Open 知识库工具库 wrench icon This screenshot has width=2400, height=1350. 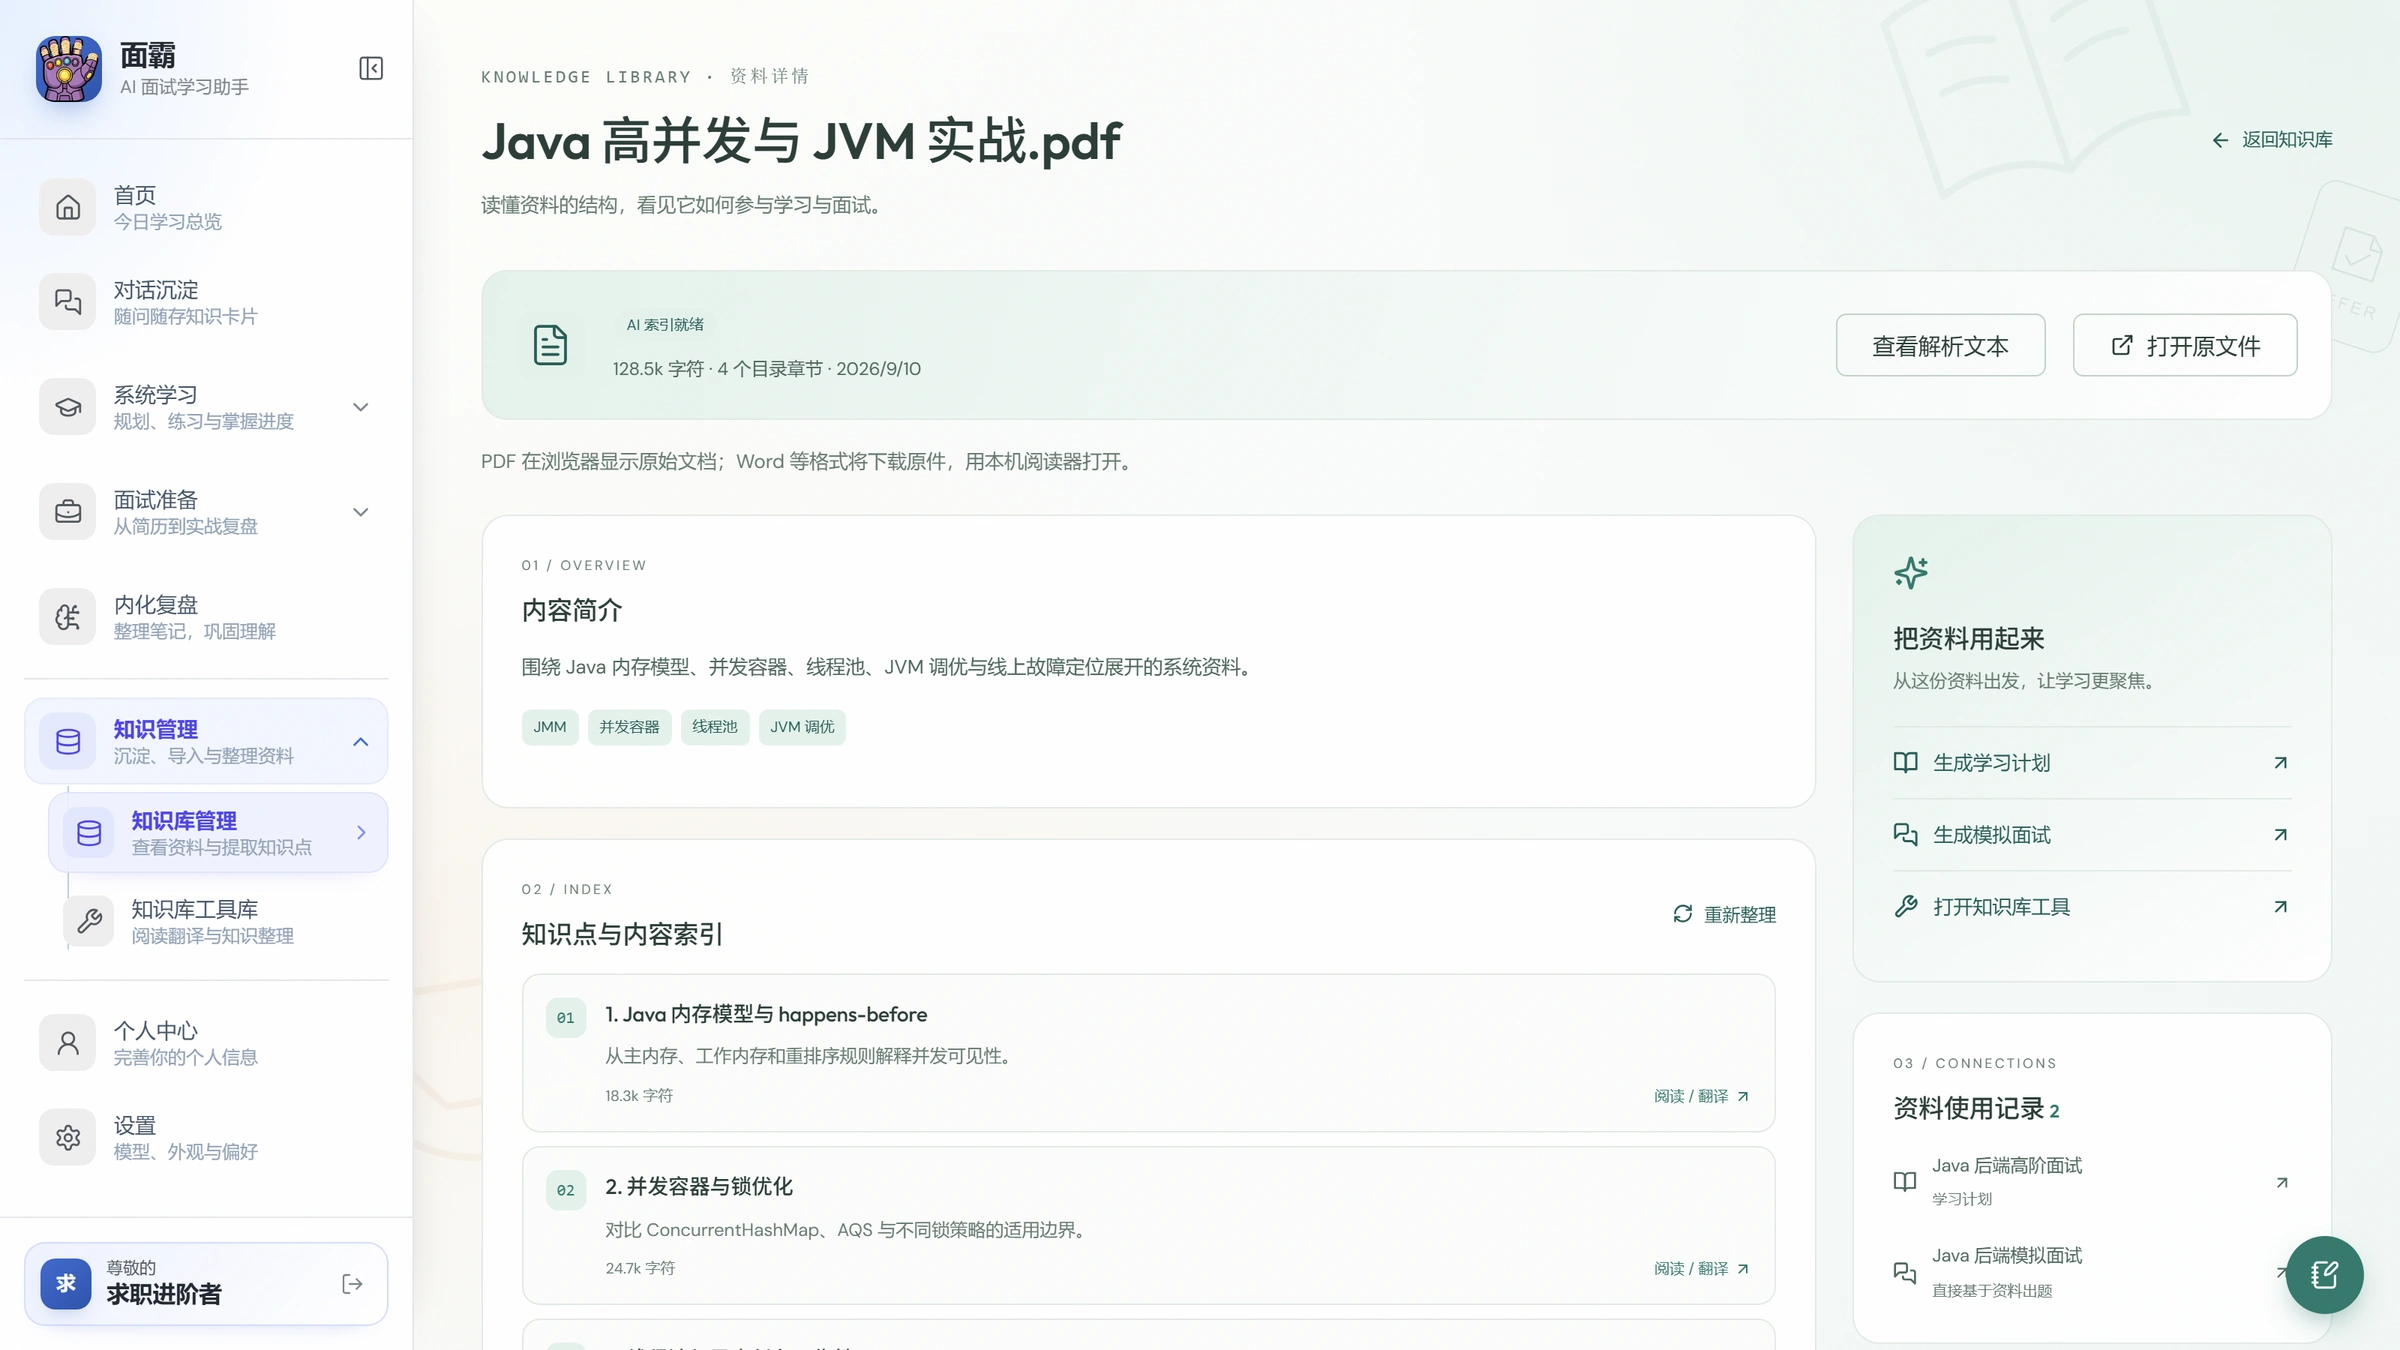(89, 921)
